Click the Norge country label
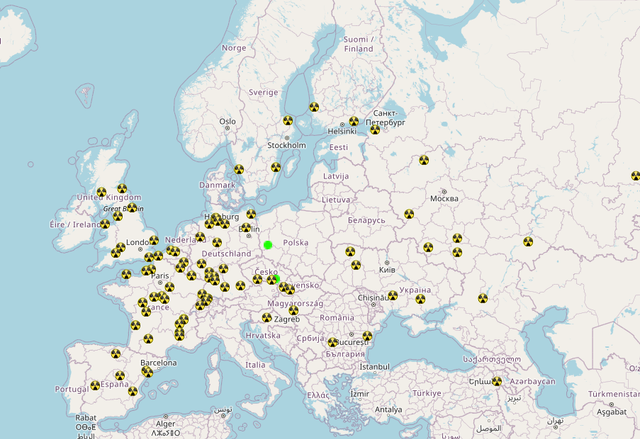Image resolution: width=640 pixels, height=439 pixels. pyautogui.click(x=234, y=48)
